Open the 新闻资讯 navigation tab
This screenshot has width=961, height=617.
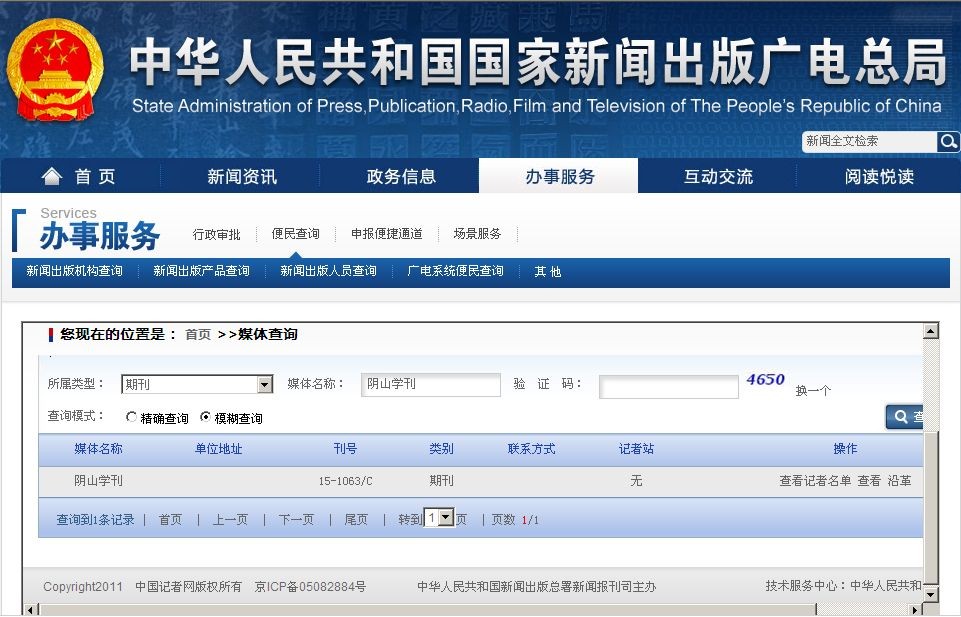point(241,176)
